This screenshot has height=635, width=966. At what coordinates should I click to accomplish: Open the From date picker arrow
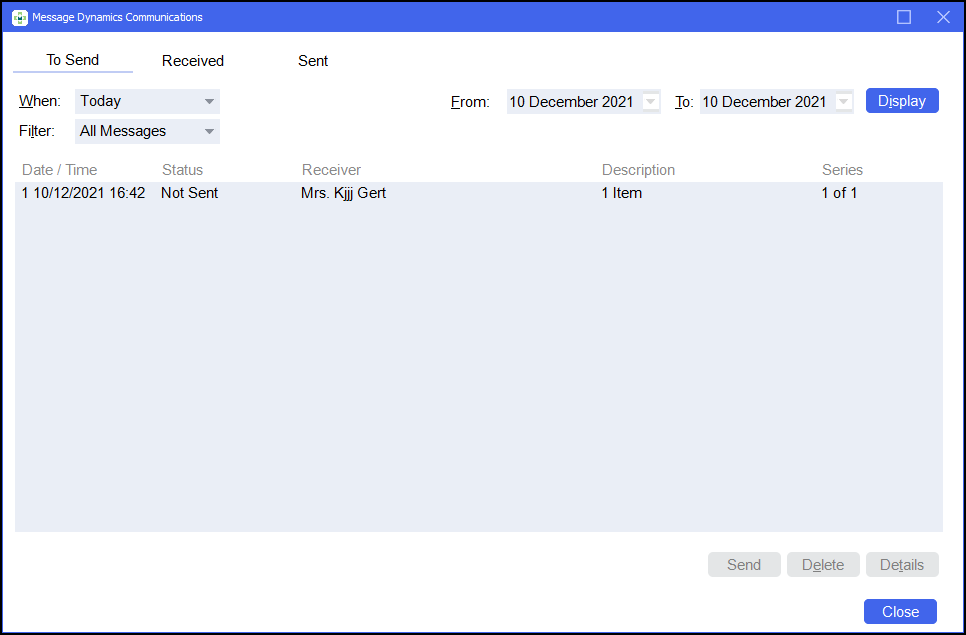[x=651, y=101]
